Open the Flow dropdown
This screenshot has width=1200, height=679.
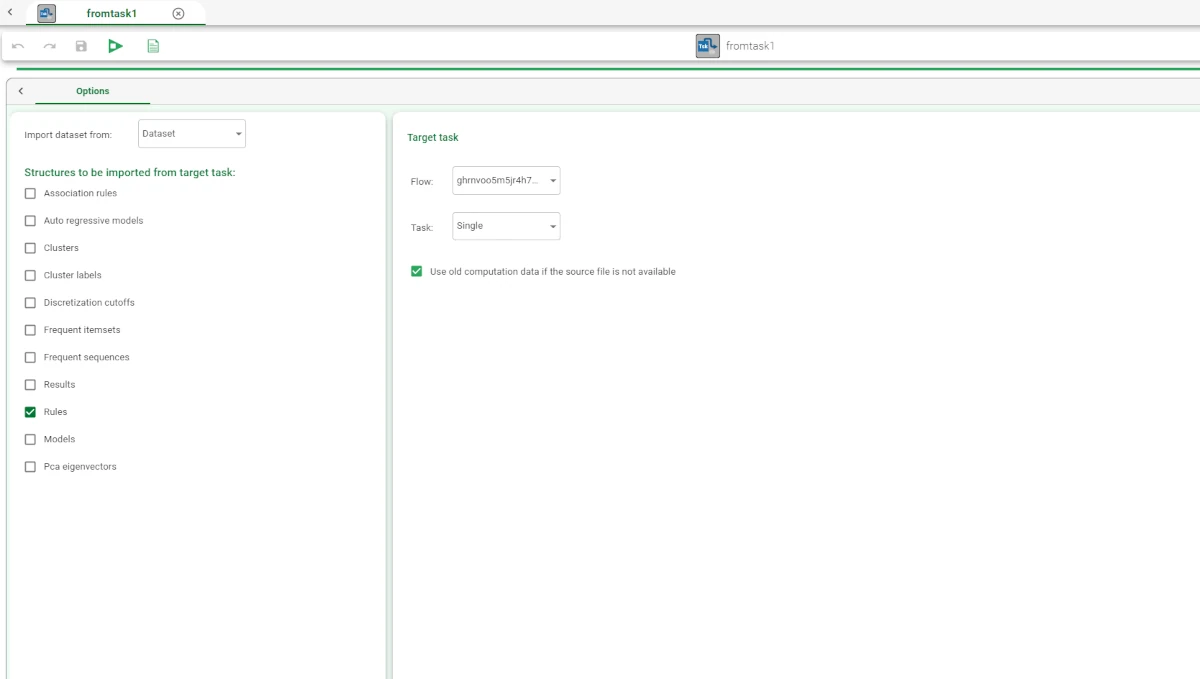click(506, 181)
